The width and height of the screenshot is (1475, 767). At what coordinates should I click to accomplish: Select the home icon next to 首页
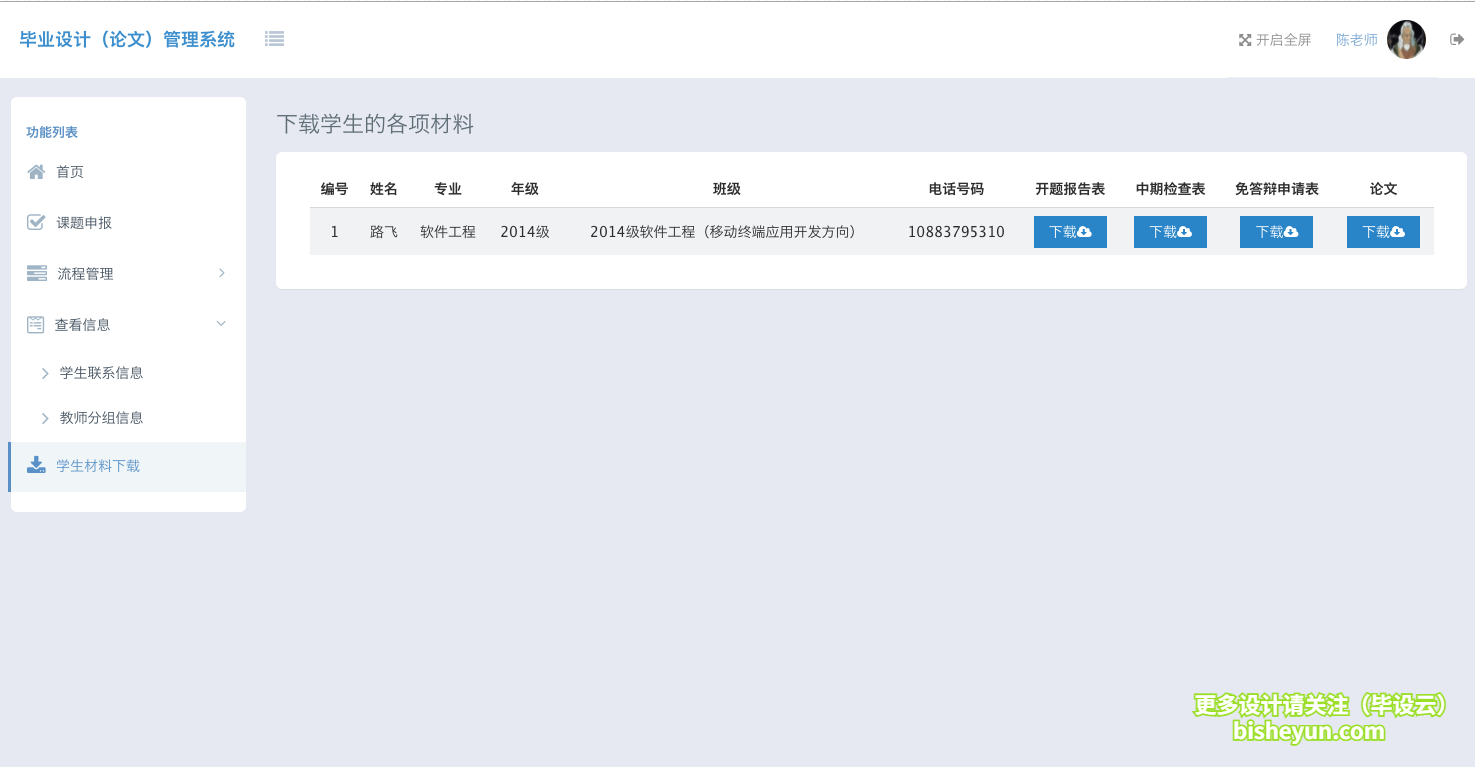click(x=34, y=171)
